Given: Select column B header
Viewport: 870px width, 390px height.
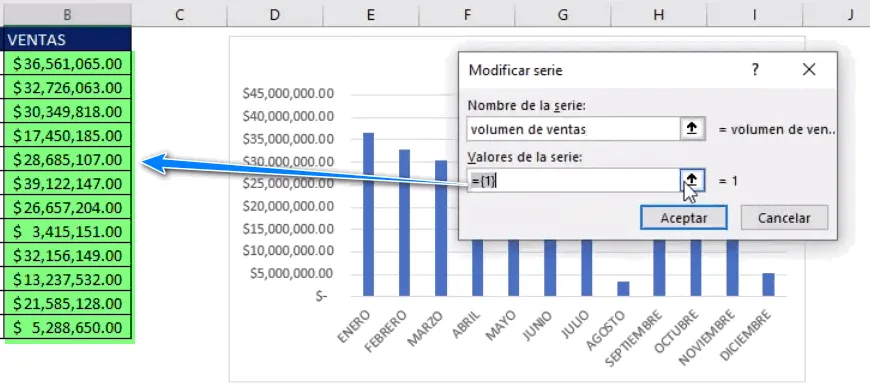Looking at the screenshot, I should pyautogui.click(x=67, y=14).
